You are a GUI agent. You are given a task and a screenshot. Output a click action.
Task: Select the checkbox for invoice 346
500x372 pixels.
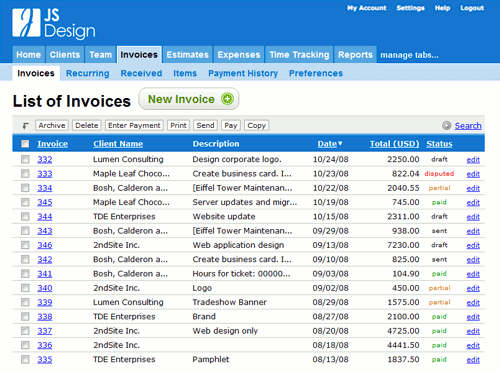click(25, 245)
